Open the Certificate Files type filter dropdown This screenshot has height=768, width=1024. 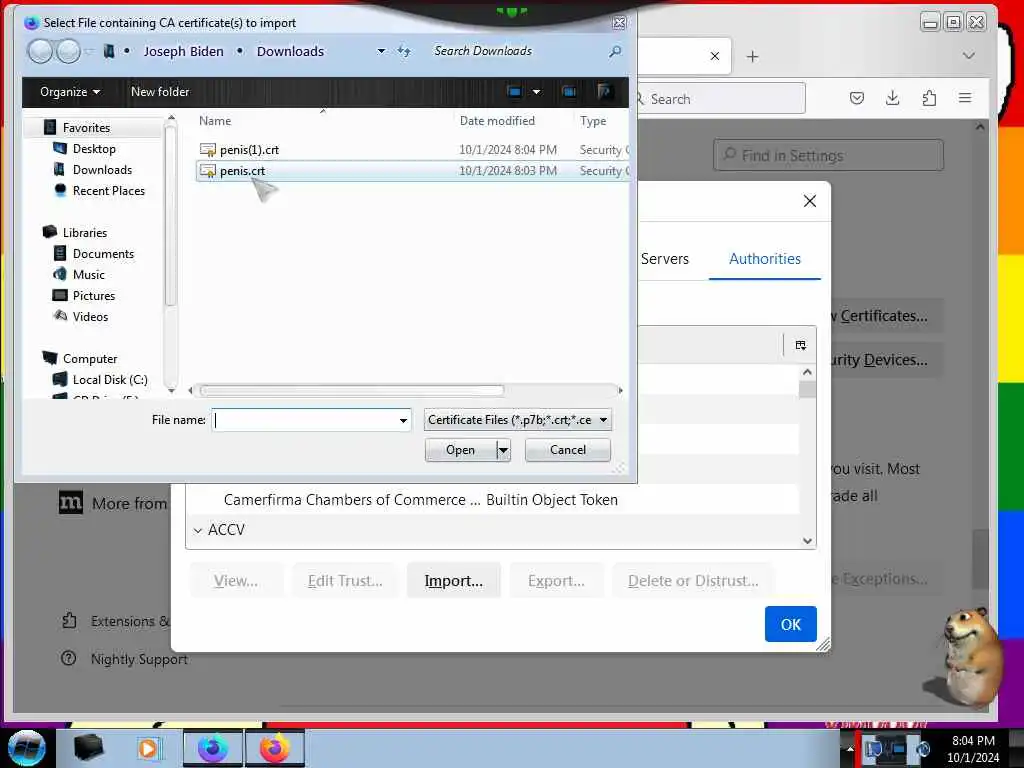tap(518, 420)
